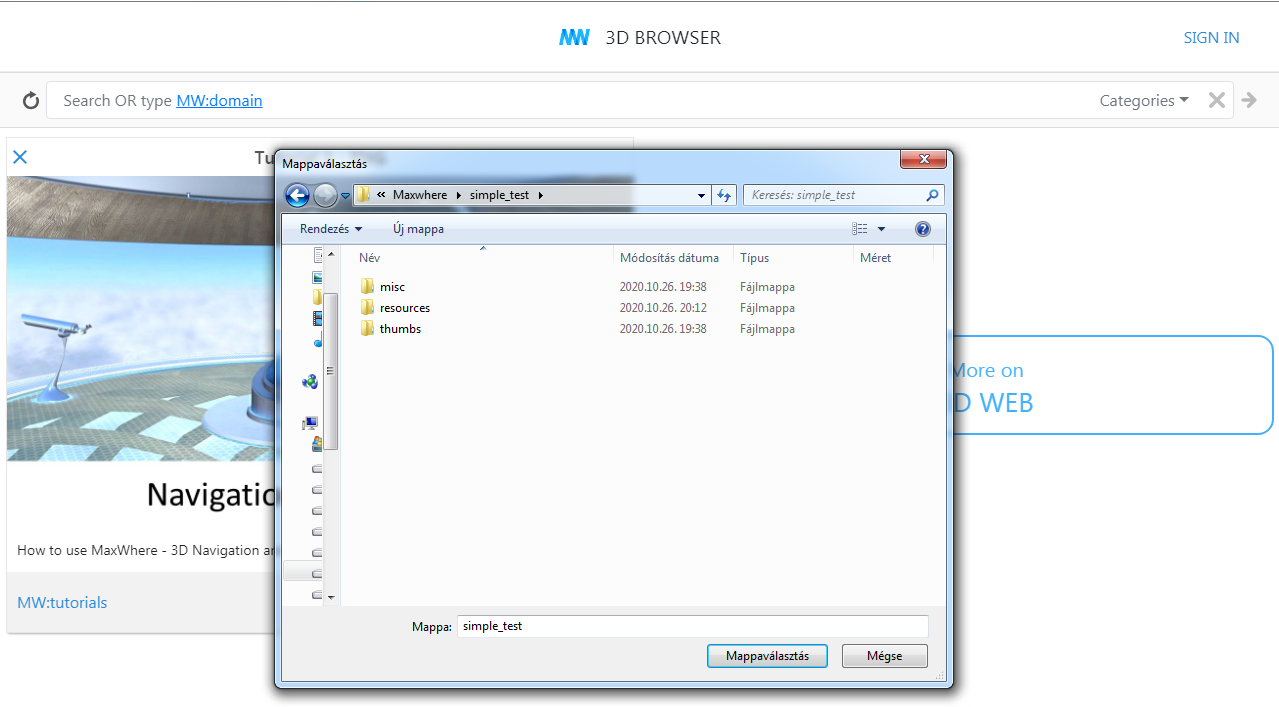Expand the arrow after Maxwhere in the path
Viewport: 1279px width, 707px height.
tap(459, 195)
